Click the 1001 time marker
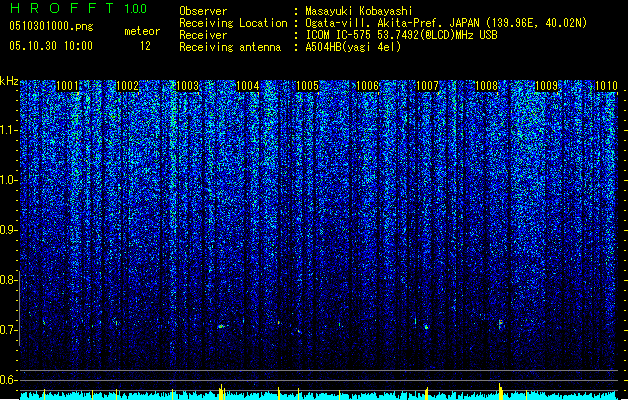Image resolution: width=629 pixels, height=400 pixels. pyautogui.click(x=67, y=86)
